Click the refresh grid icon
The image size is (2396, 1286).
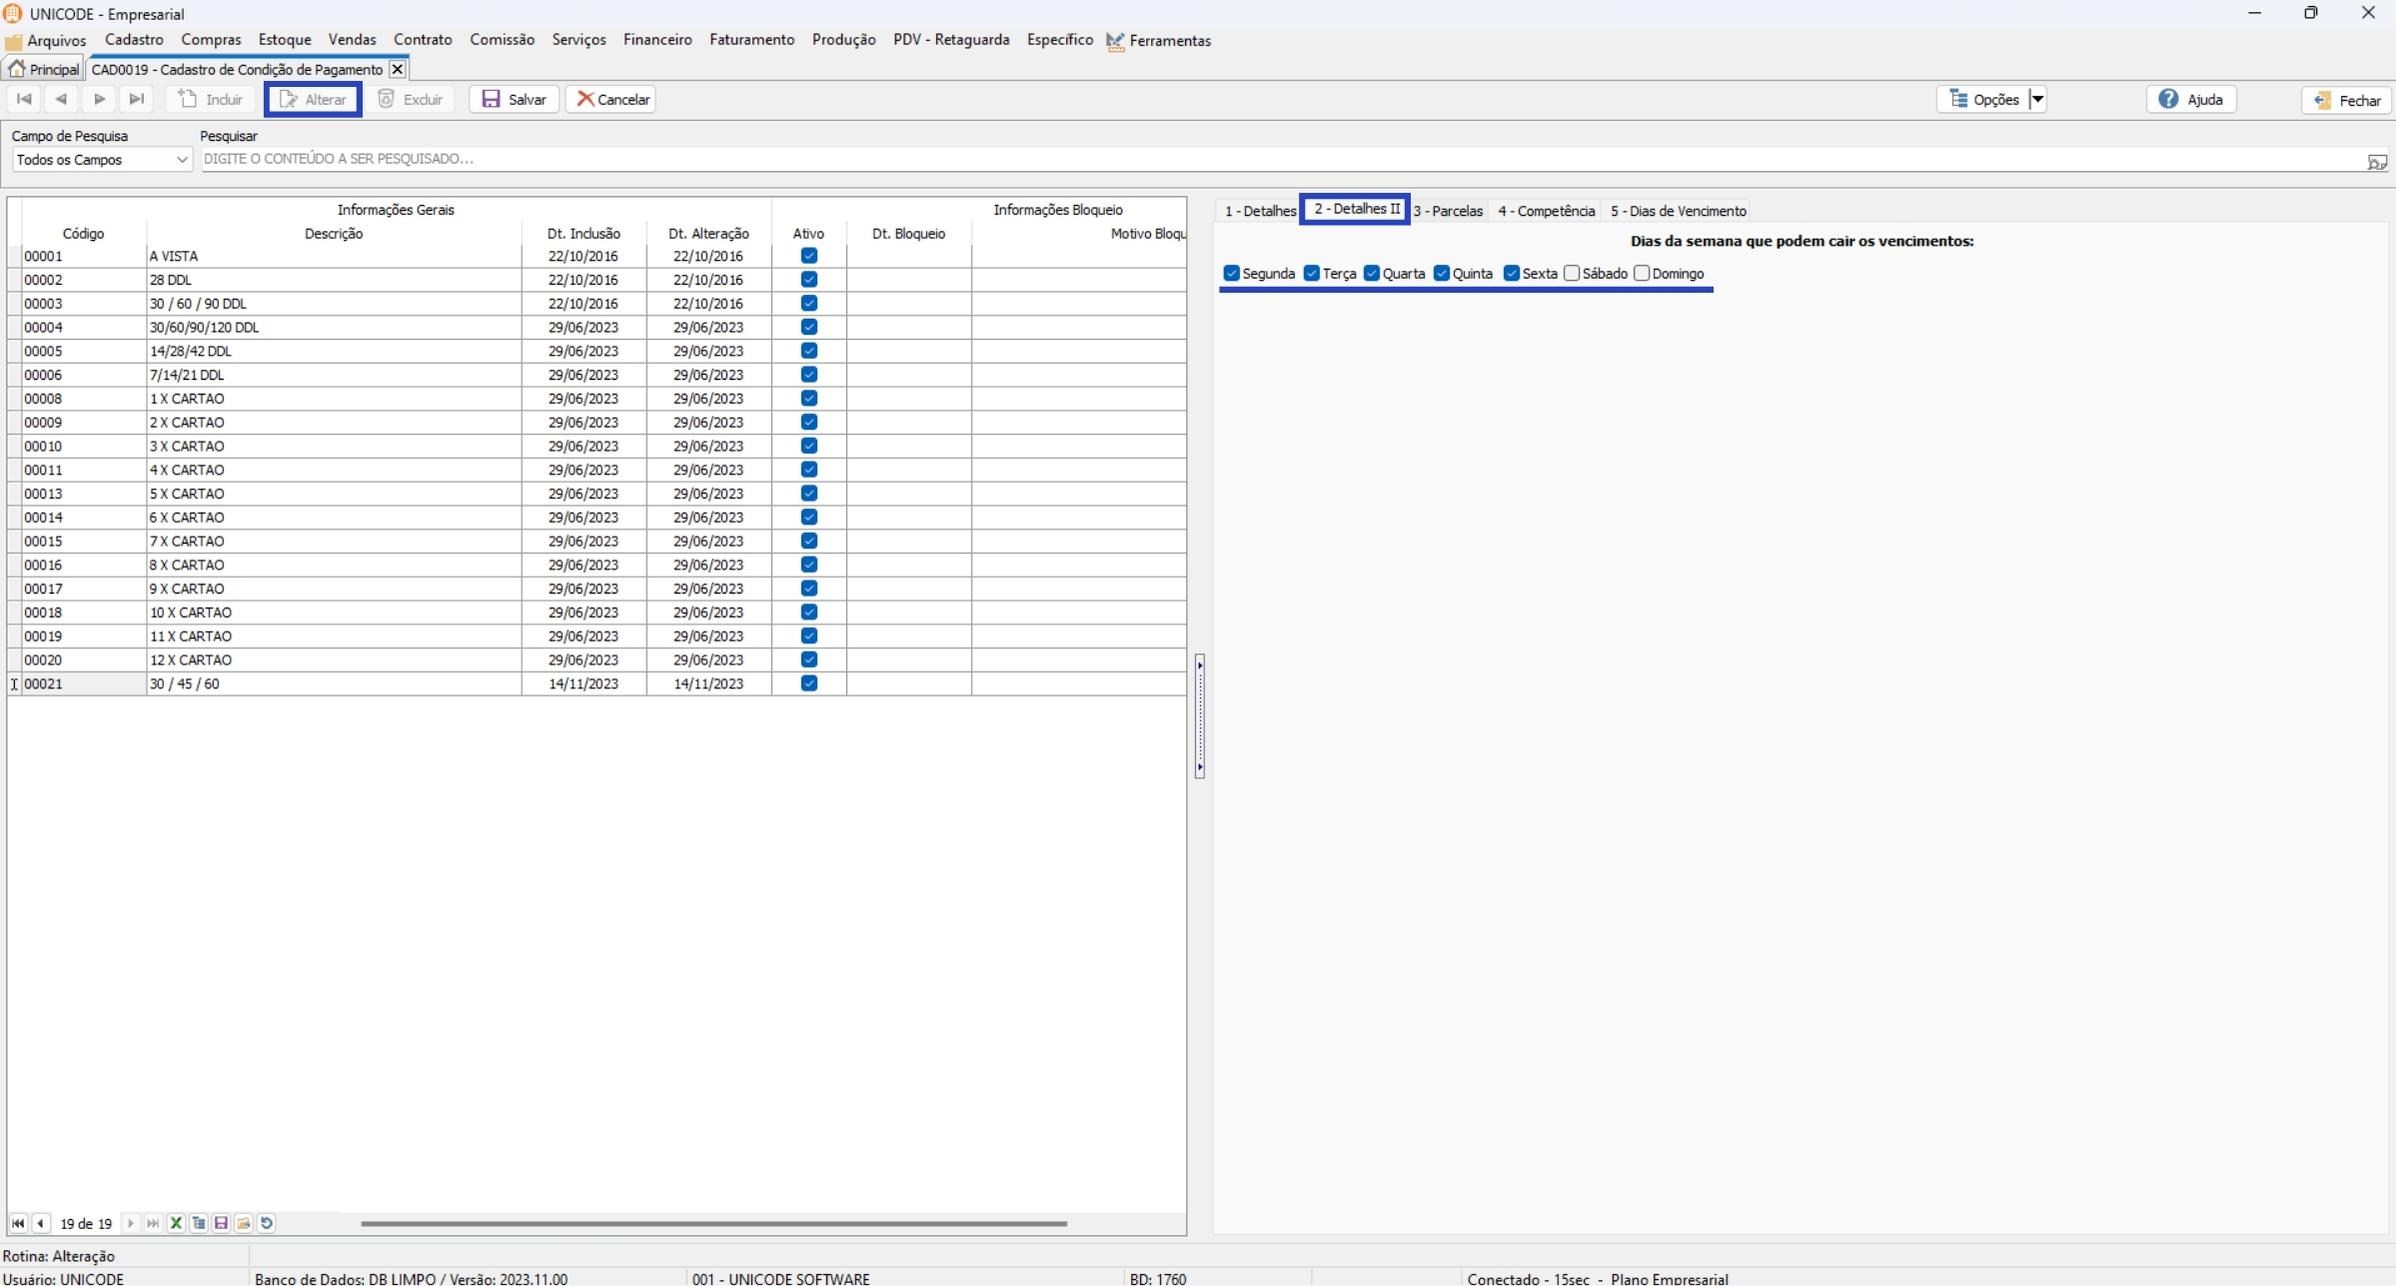pyautogui.click(x=267, y=1223)
